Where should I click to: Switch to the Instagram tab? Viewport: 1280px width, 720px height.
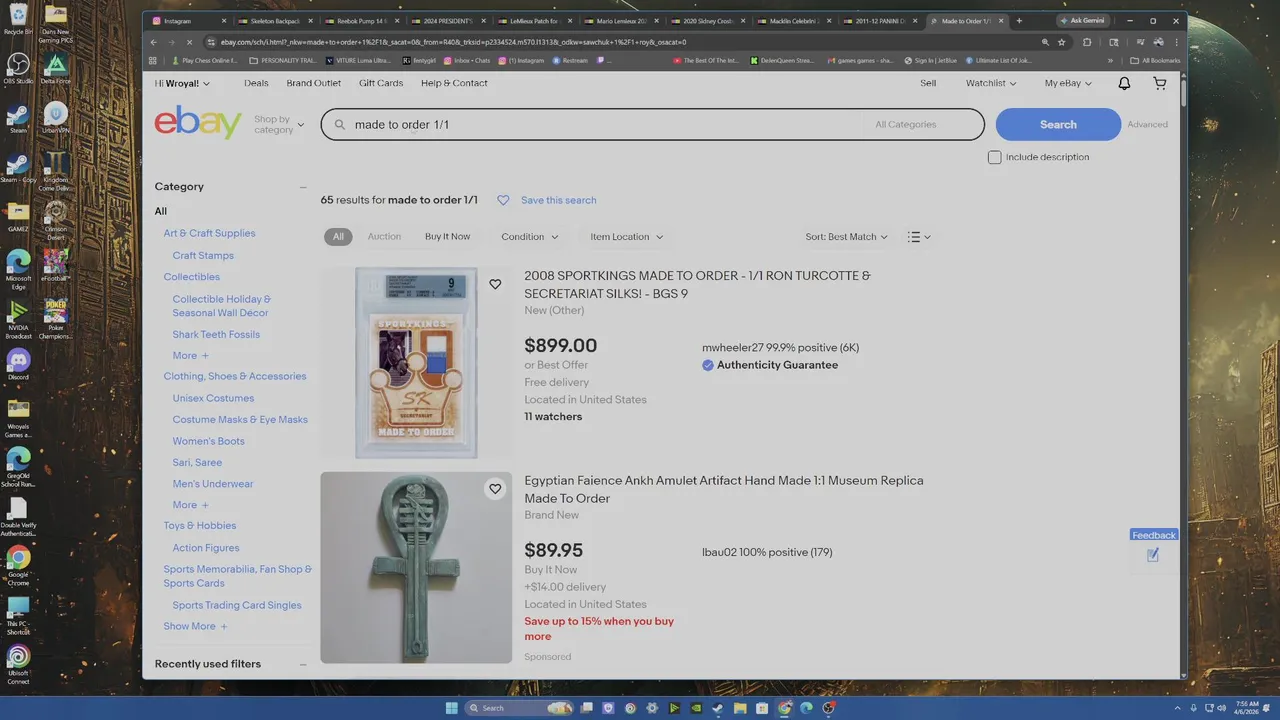click(x=189, y=21)
